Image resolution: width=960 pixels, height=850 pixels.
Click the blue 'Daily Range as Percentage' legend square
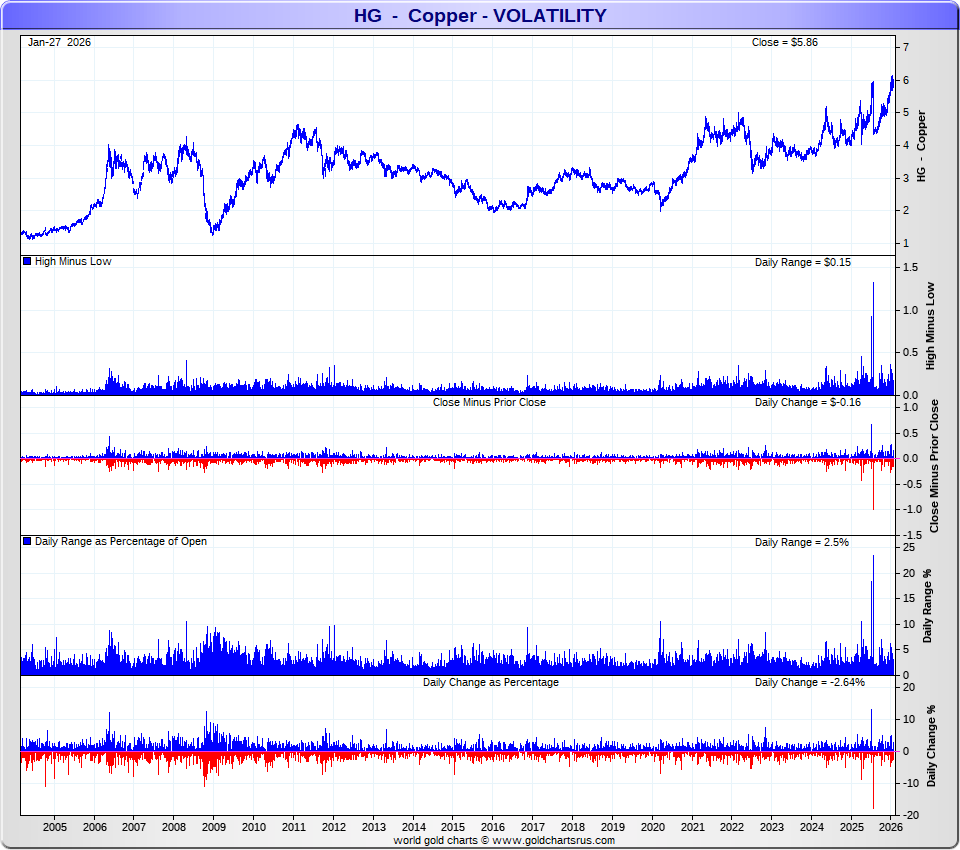click(x=27, y=541)
